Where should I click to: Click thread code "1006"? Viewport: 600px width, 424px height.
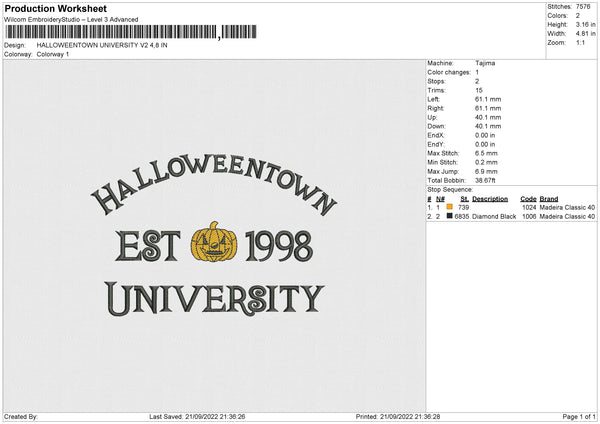529,217
